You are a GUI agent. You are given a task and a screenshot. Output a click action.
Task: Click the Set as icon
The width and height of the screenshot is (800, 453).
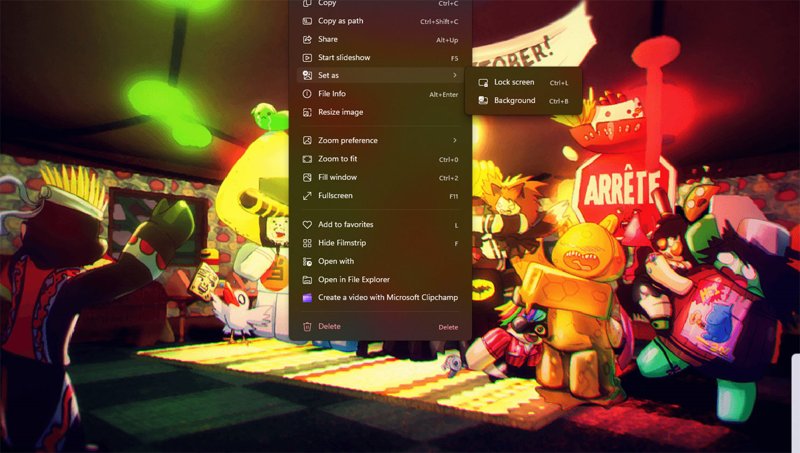(x=307, y=75)
